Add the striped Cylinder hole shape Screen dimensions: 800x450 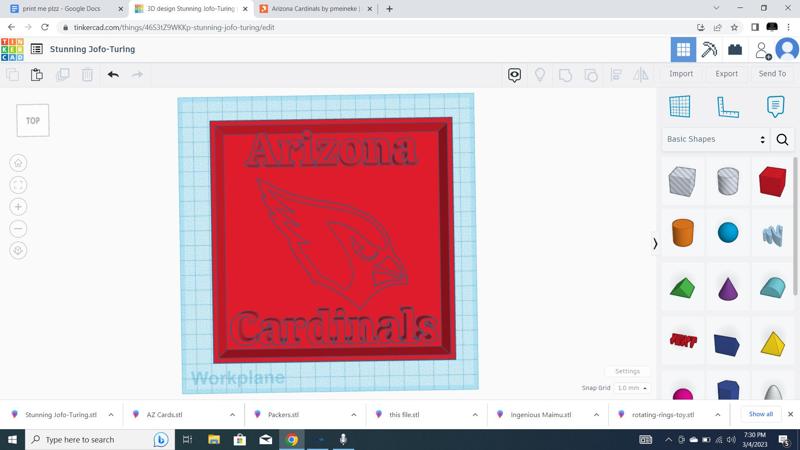tap(728, 181)
